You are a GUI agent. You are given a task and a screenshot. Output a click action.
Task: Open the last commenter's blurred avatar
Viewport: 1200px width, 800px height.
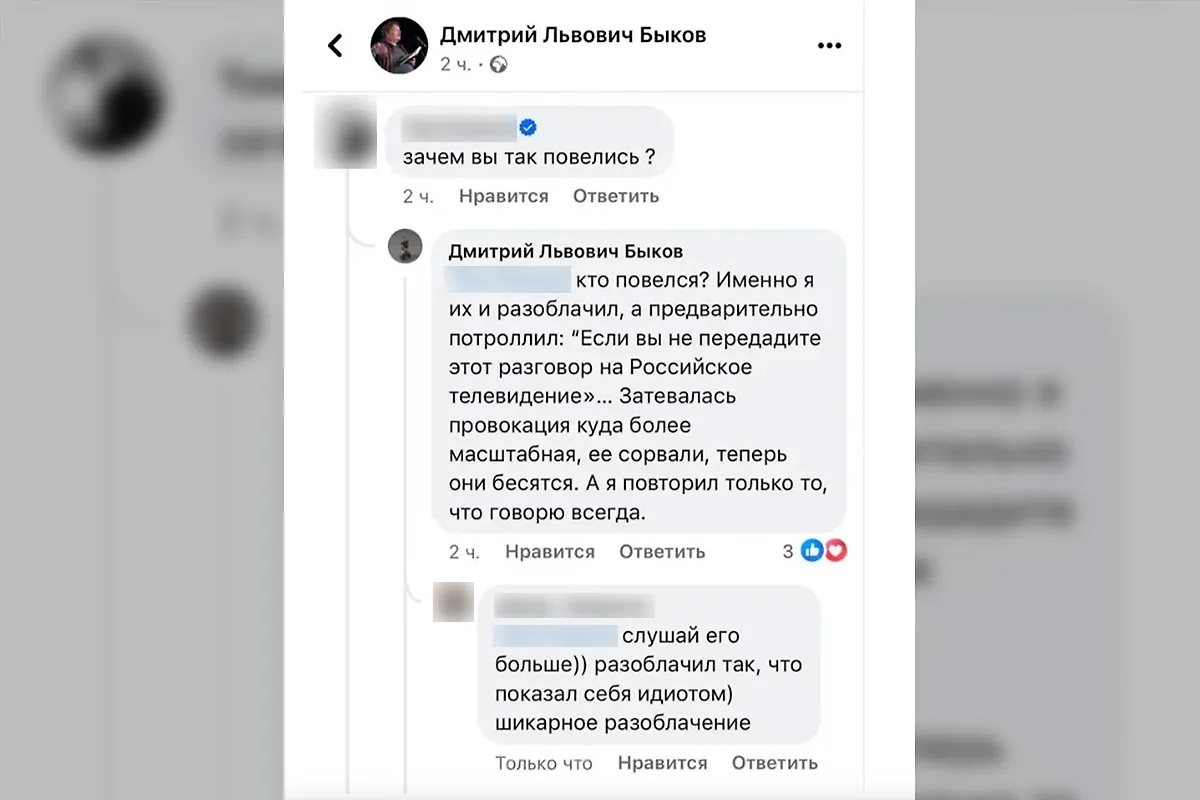pos(453,602)
